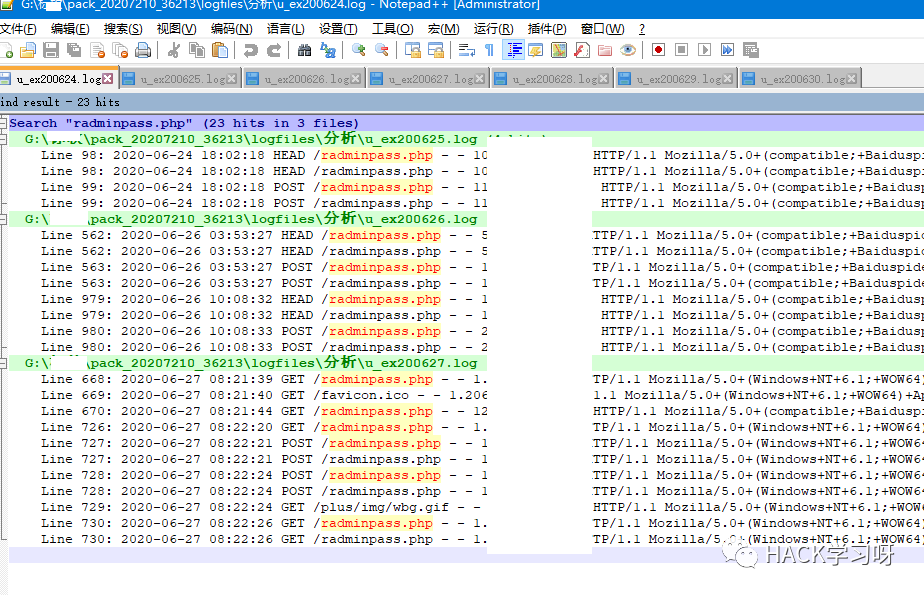This screenshot has height=595, width=924.
Task: Zoom out with the magnifier minus icon
Action: click(381, 51)
